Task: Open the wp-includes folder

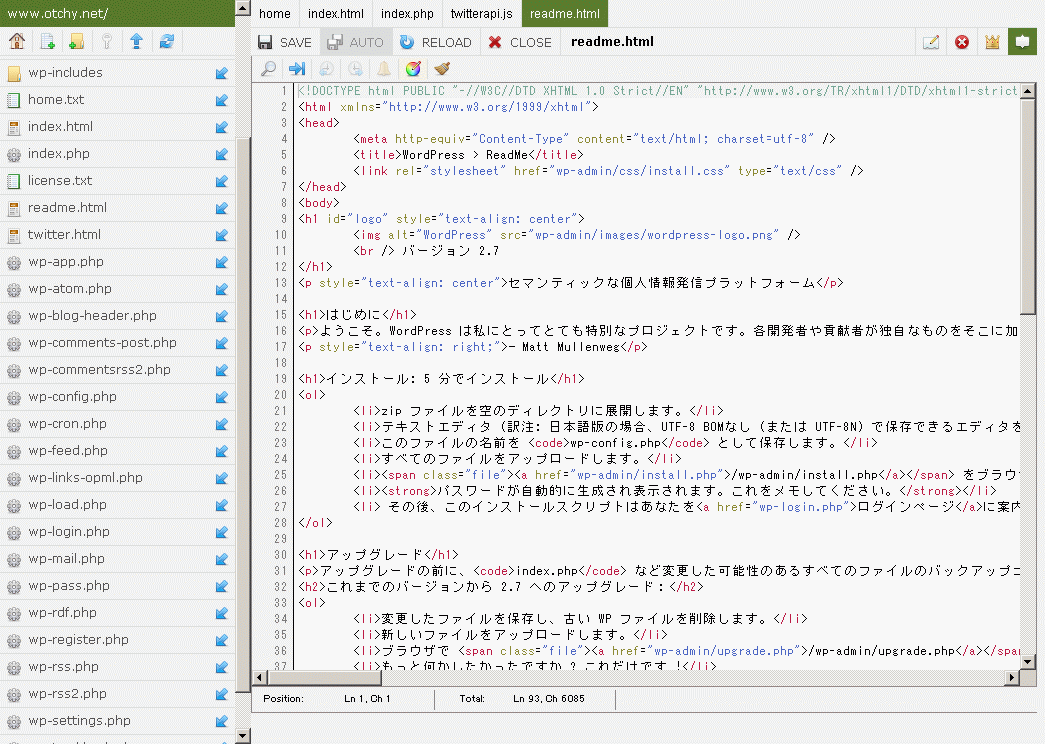Action: pos(65,73)
